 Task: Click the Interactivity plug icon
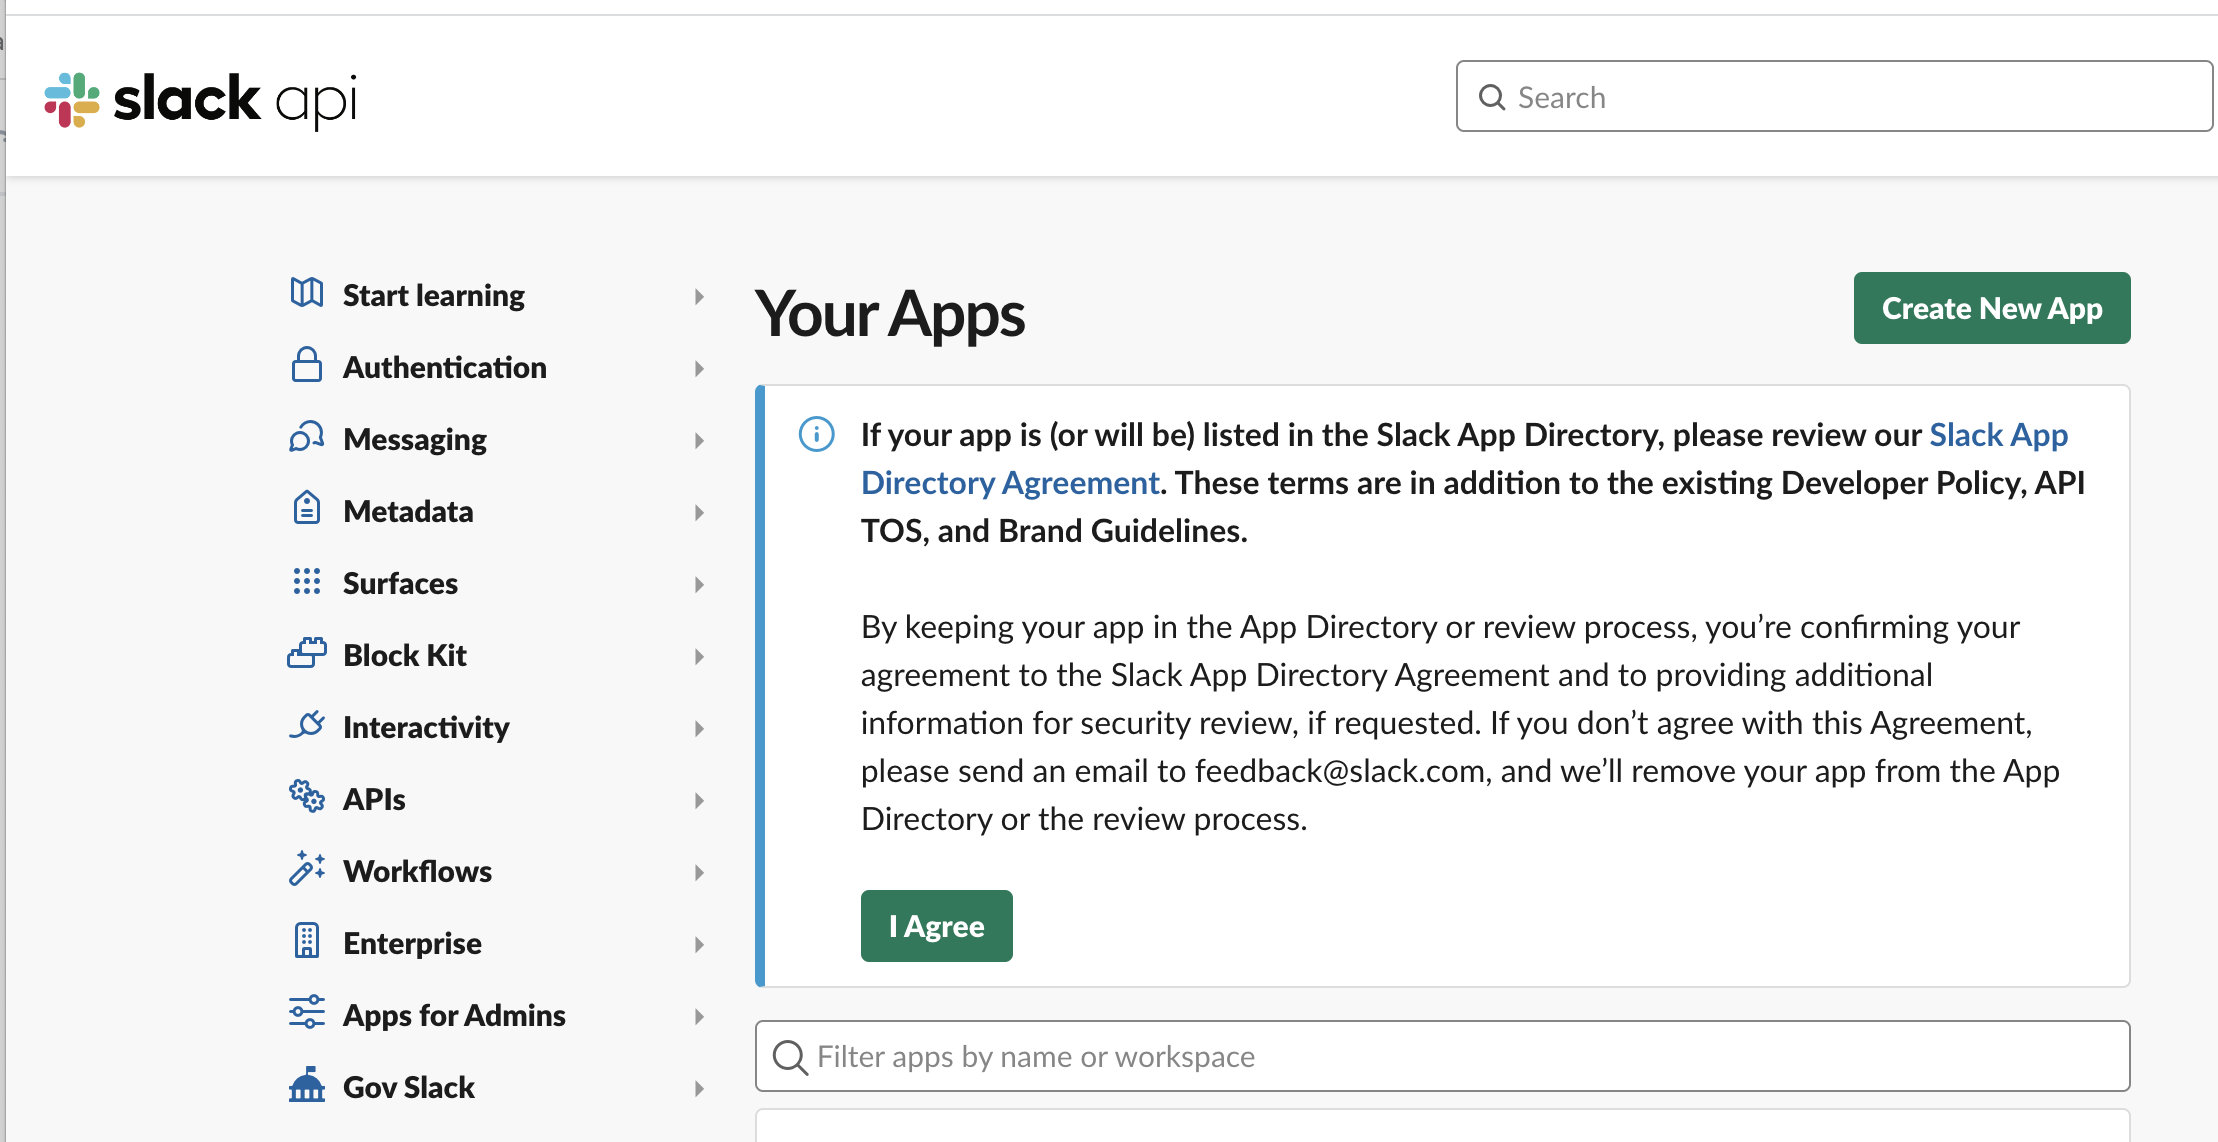click(x=307, y=724)
